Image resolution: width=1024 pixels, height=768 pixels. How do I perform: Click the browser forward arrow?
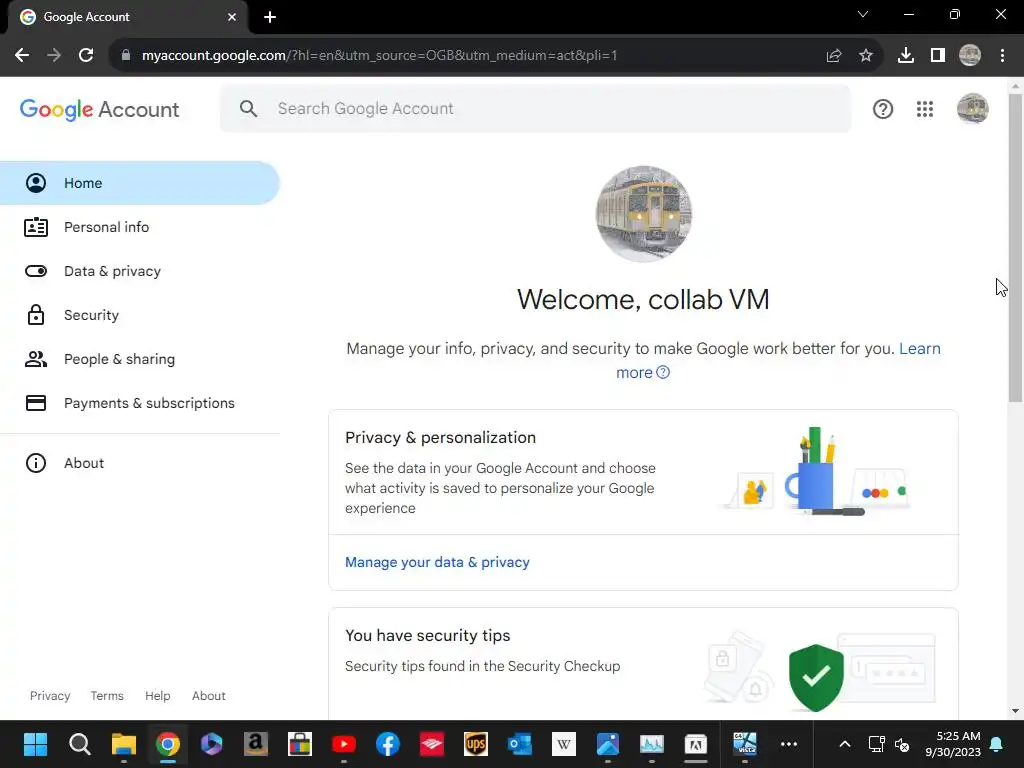[54, 56]
